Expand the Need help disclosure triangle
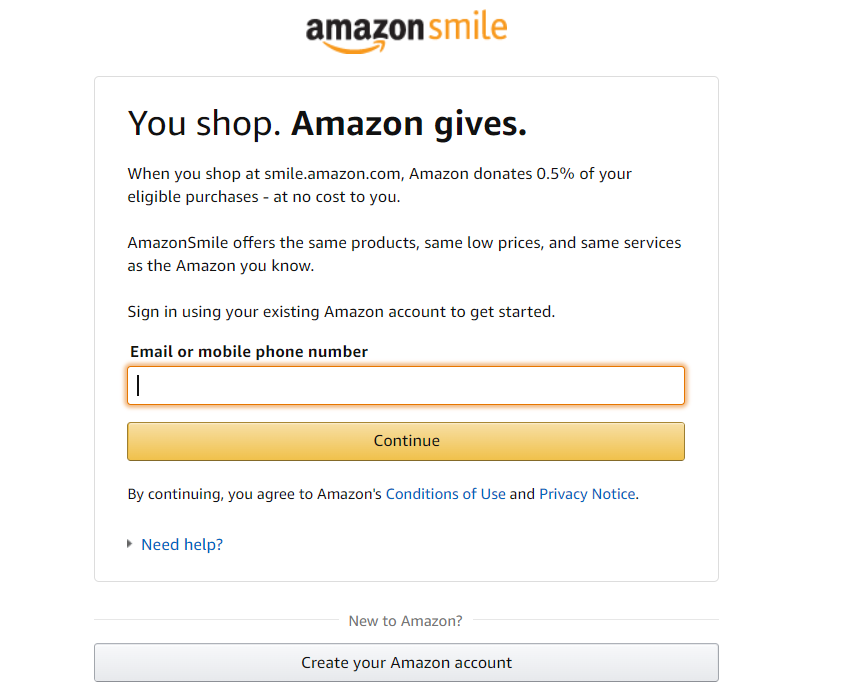The image size is (852, 697). click(130, 544)
